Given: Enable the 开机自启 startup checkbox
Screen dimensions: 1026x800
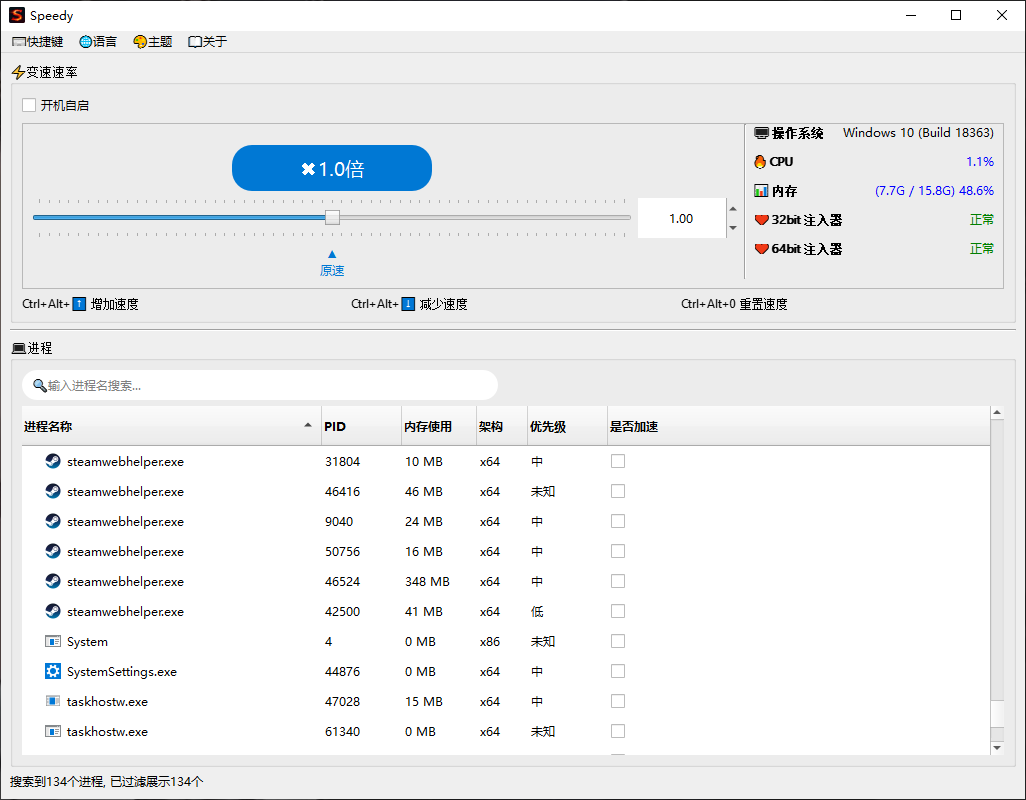Looking at the screenshot, I should pyautogui.click(x=29, y=105).
